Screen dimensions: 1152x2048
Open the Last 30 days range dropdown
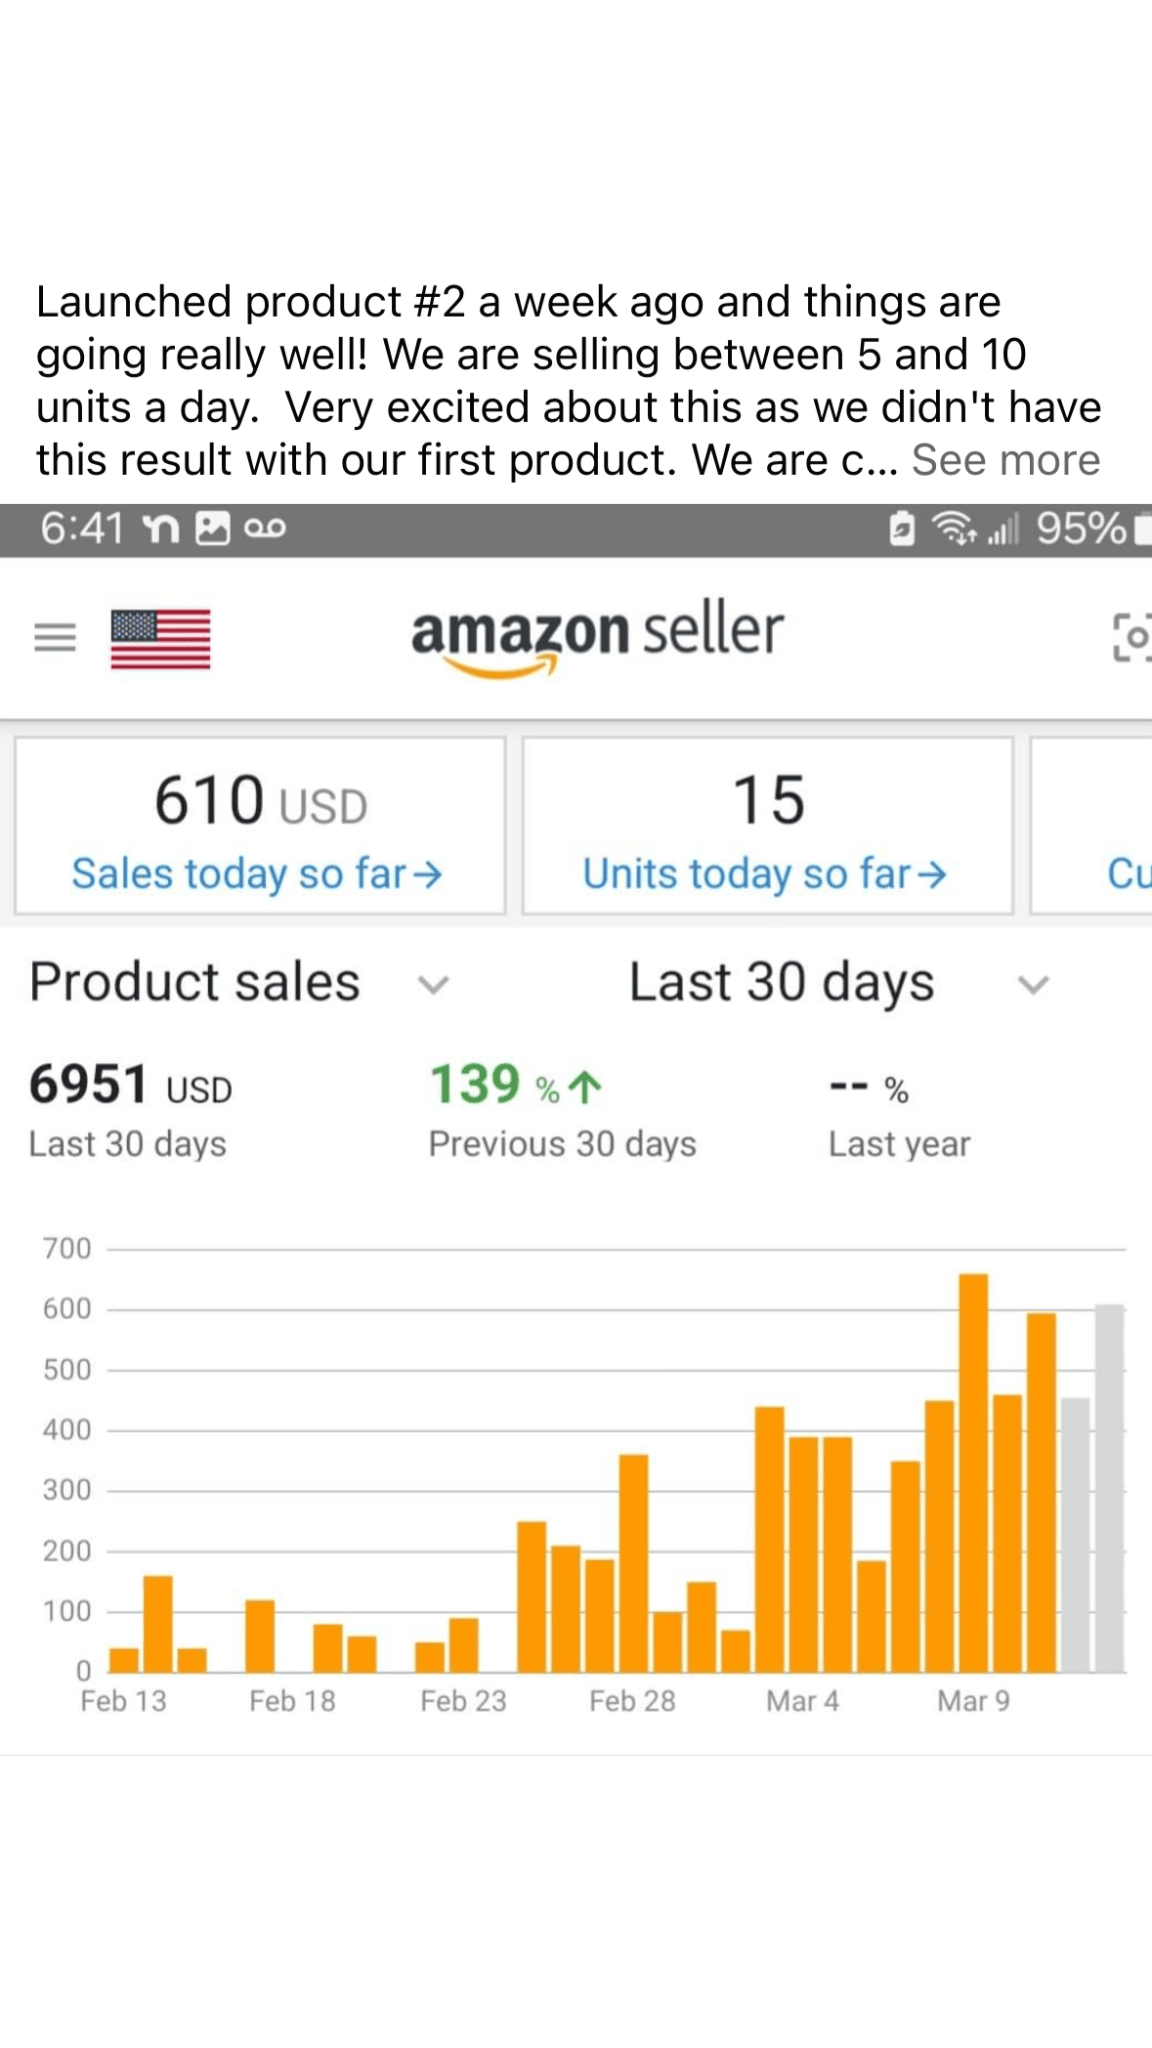[x=1033, y=984]
